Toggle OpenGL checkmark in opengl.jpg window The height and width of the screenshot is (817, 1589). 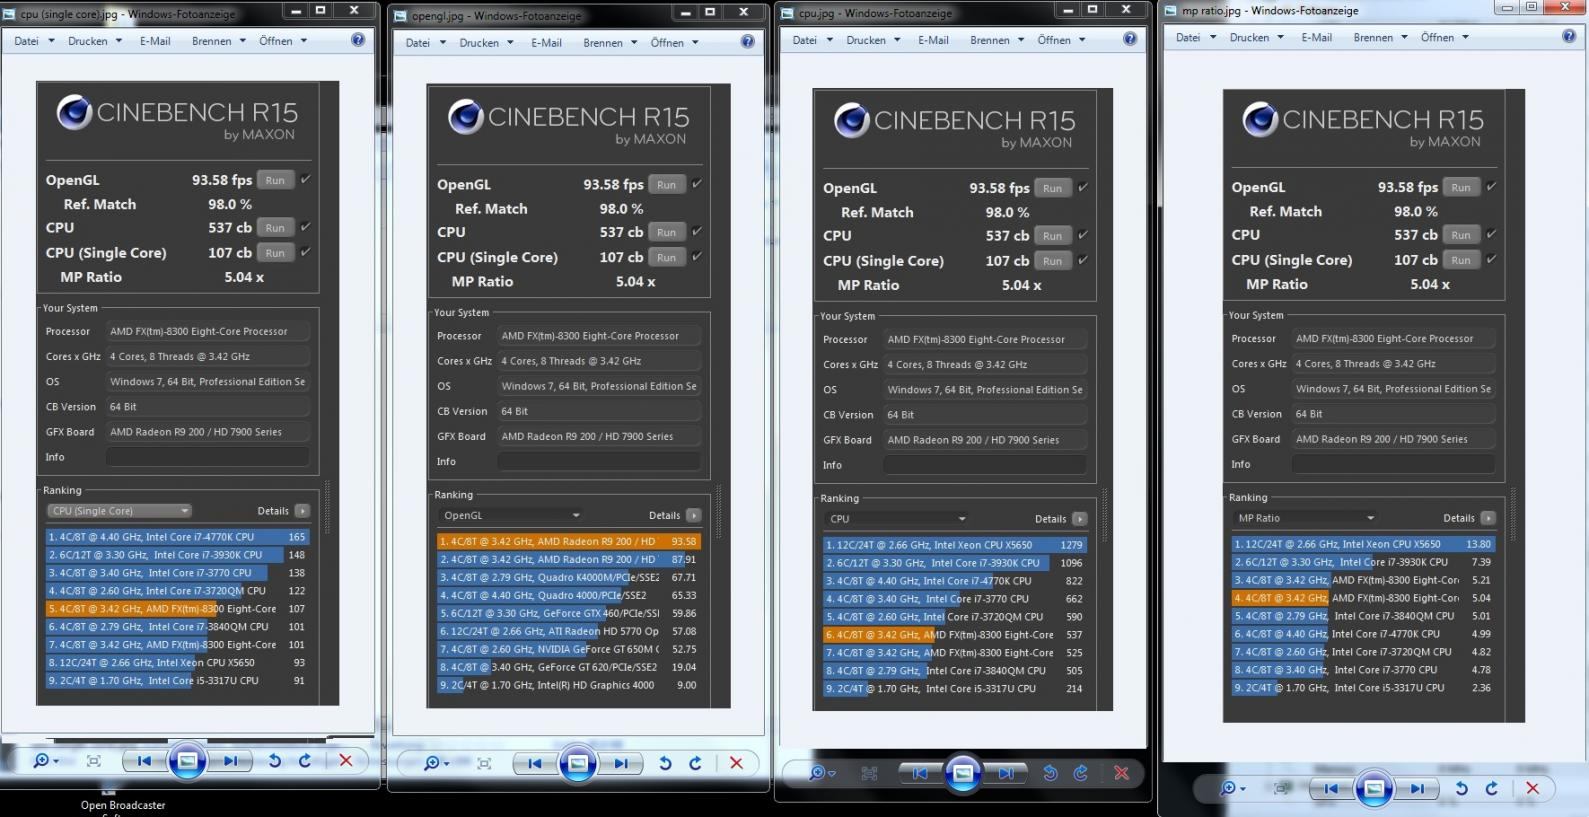pos(696,184)
